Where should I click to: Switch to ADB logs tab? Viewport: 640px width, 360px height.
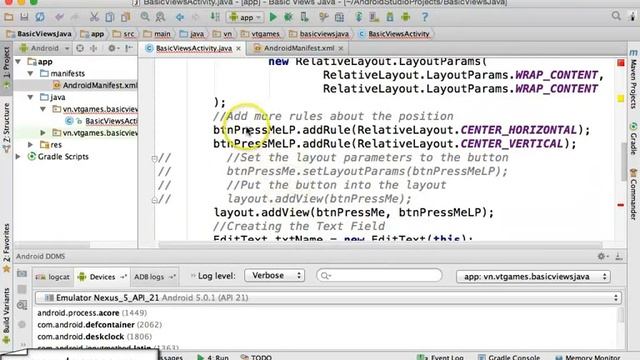154,277
